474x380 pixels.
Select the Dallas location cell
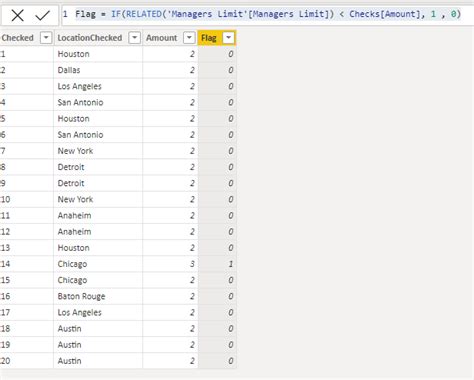pyautogui.click(x=98, y=70)
